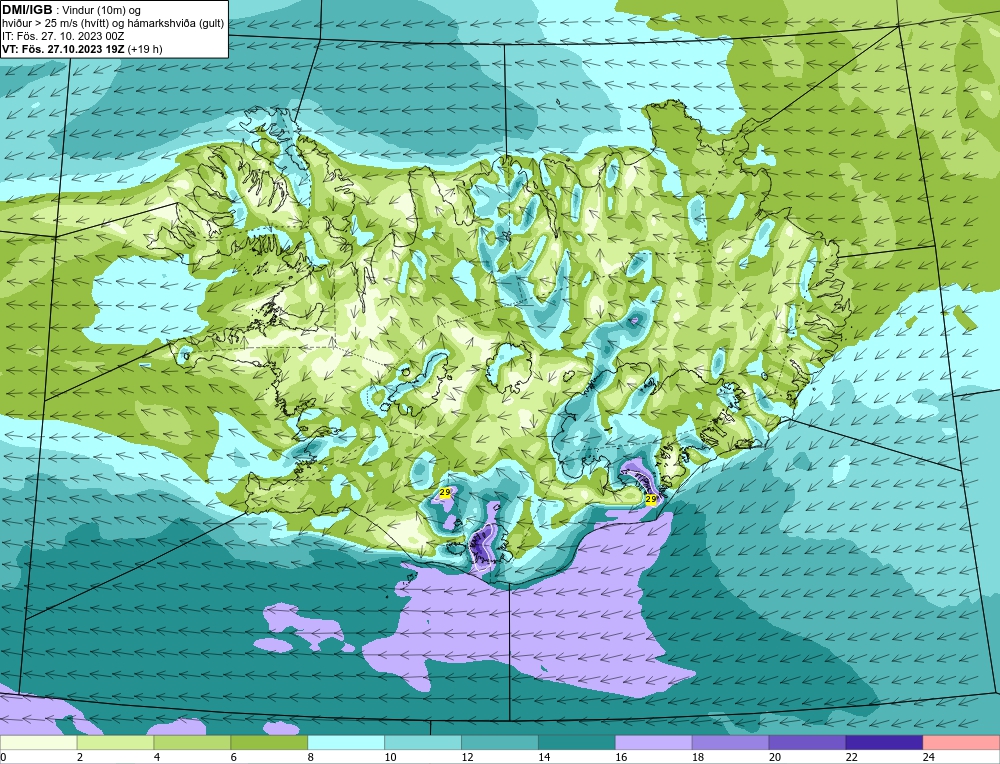Click the legend scale label "14"
This screenshot has height=764, width=1000.
click(544, 757)
